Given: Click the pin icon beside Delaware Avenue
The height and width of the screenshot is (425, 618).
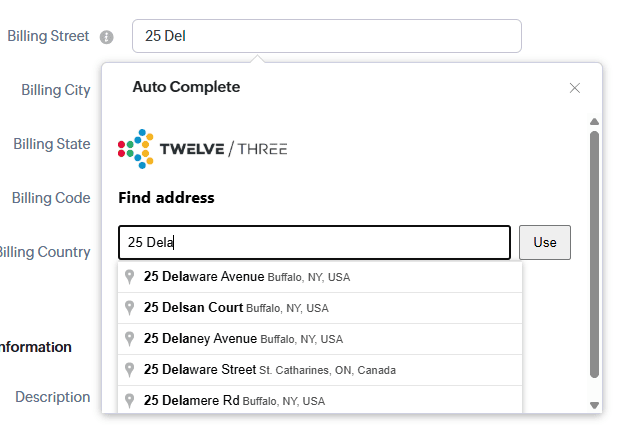Looking at the screenshot, I should click(x=129, y=277).
